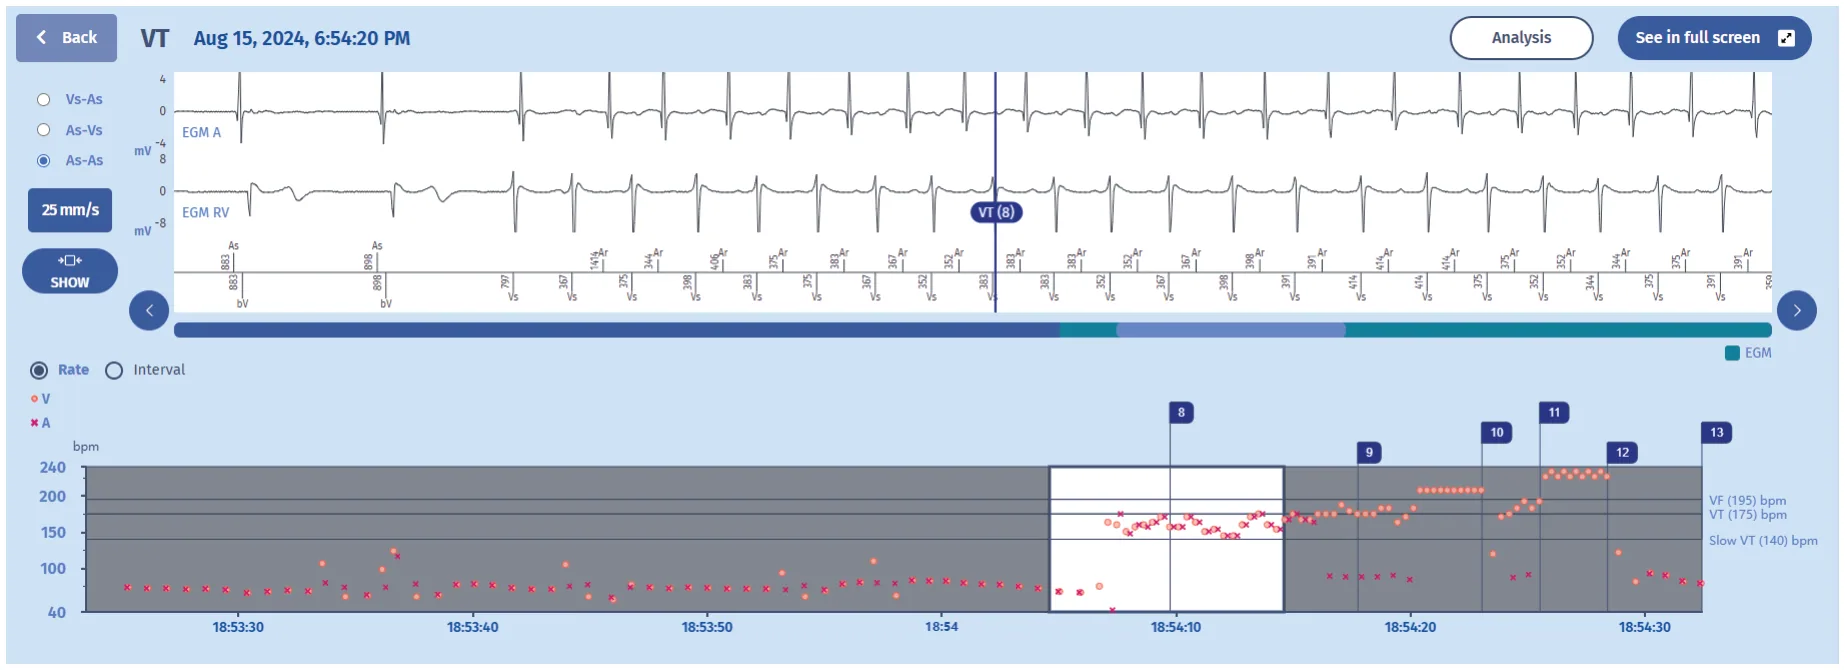
Task: Jump to event marker 11
Action: pos(1554,412)
